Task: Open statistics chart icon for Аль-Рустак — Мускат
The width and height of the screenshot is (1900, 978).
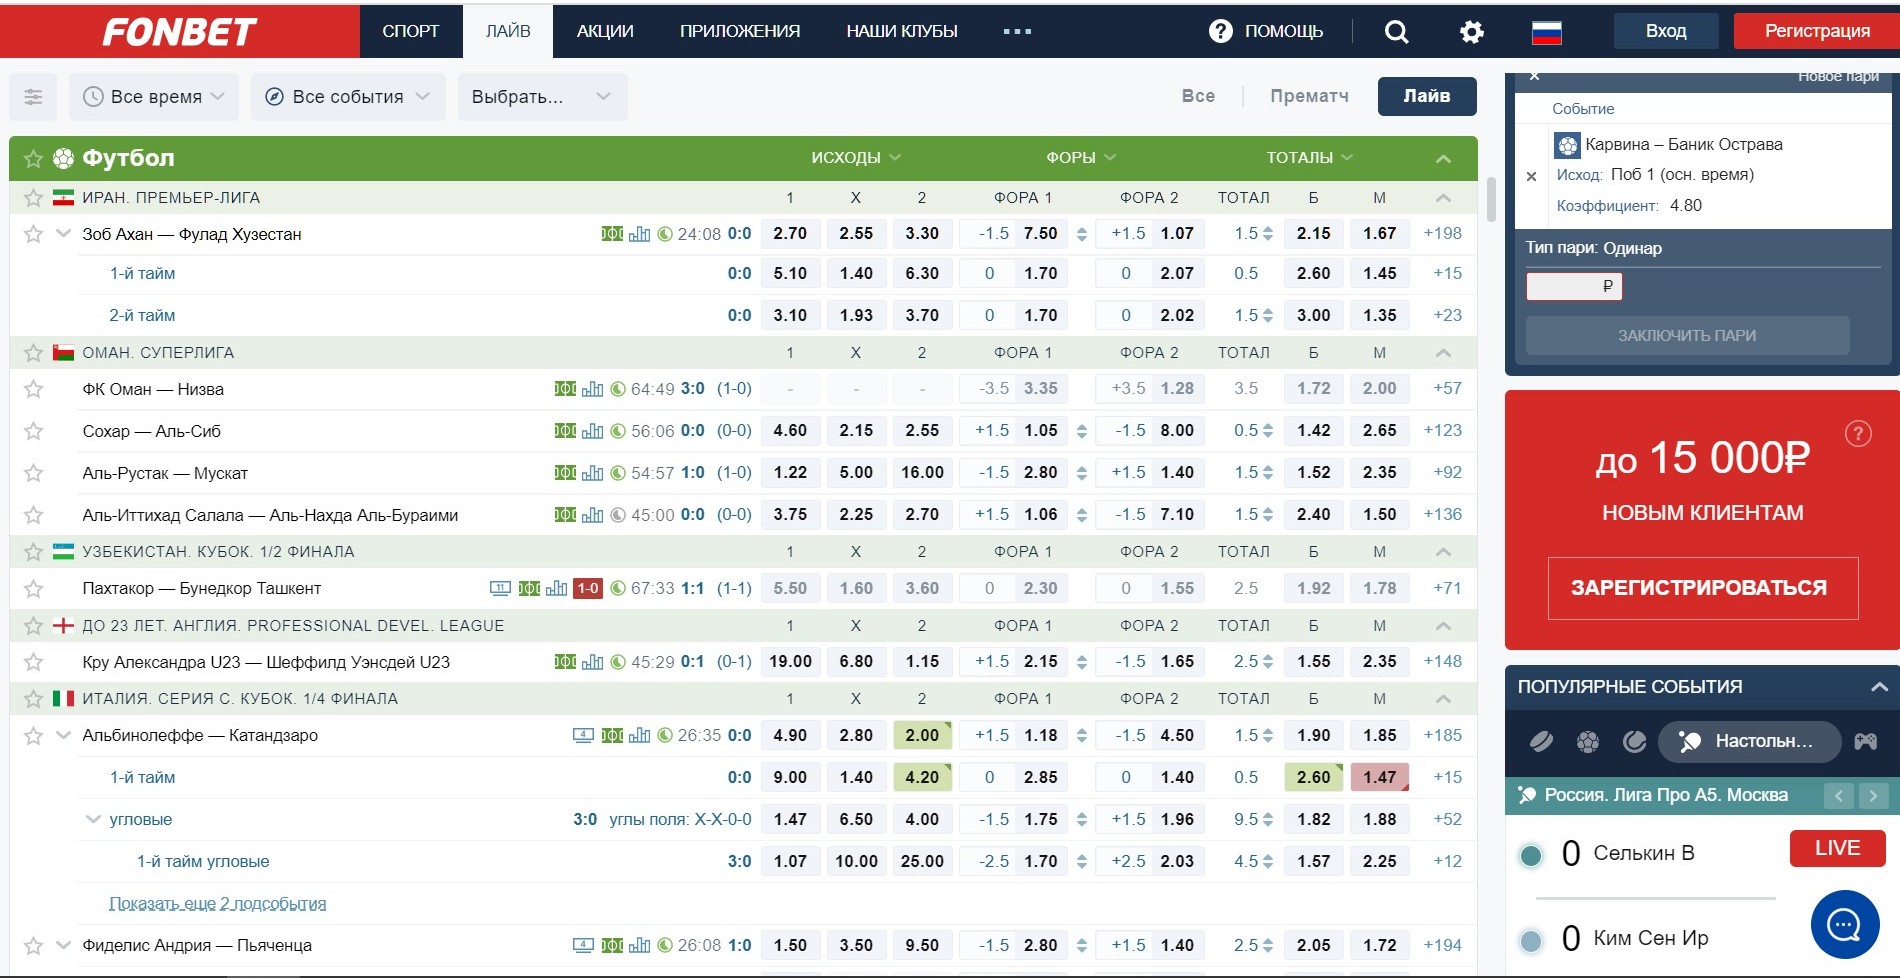Action: [x=592, y=473]
